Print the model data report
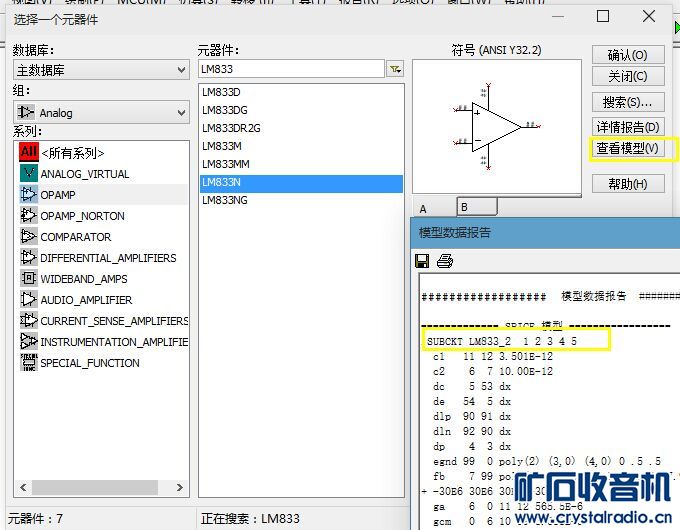This screenshot has height=530, width=680. coord(445,261)
